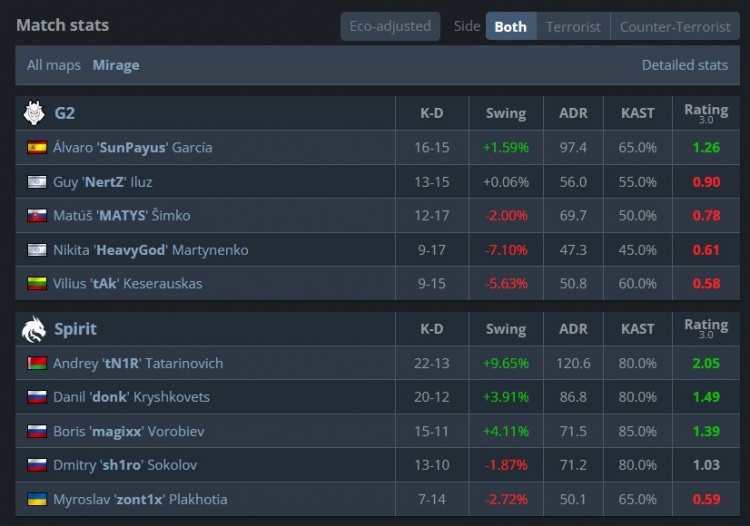The height and width of the screenshot is (526, 750).
Task: Open Danil 'donk' Kryshkovets player profile
Action: click(131, 397)
